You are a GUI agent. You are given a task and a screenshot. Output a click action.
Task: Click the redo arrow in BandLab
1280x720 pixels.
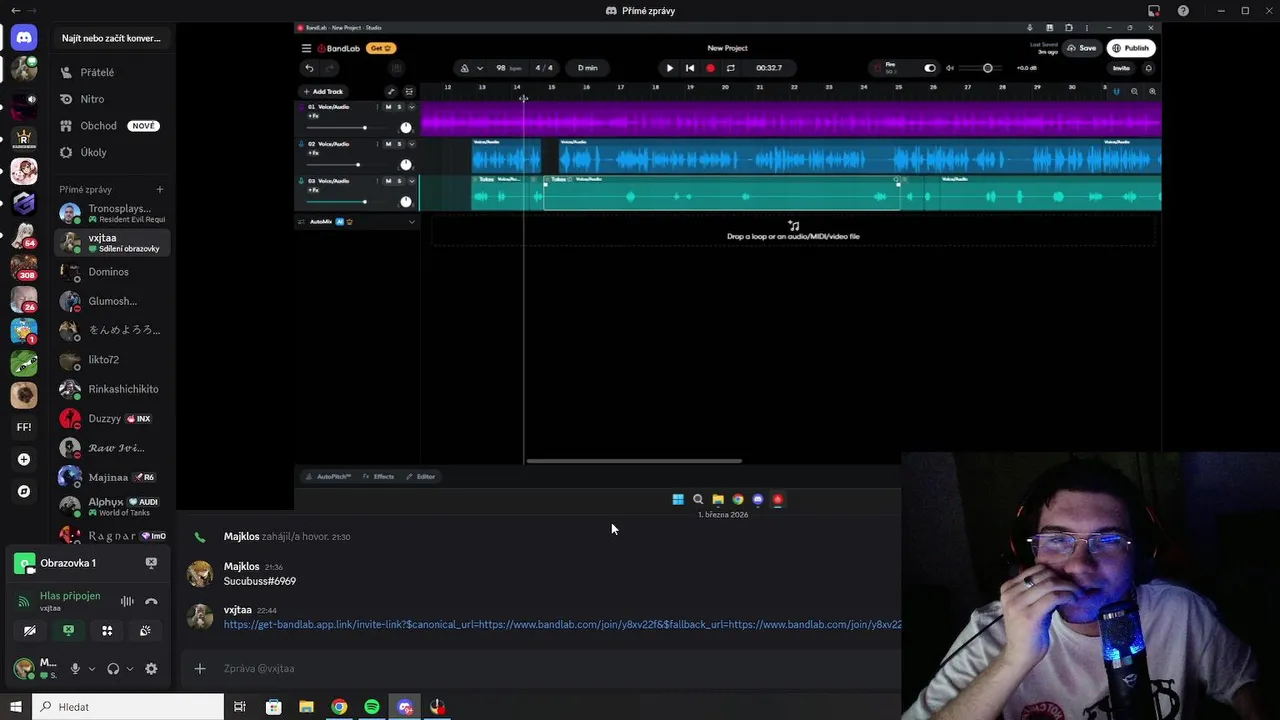[330, 68]
